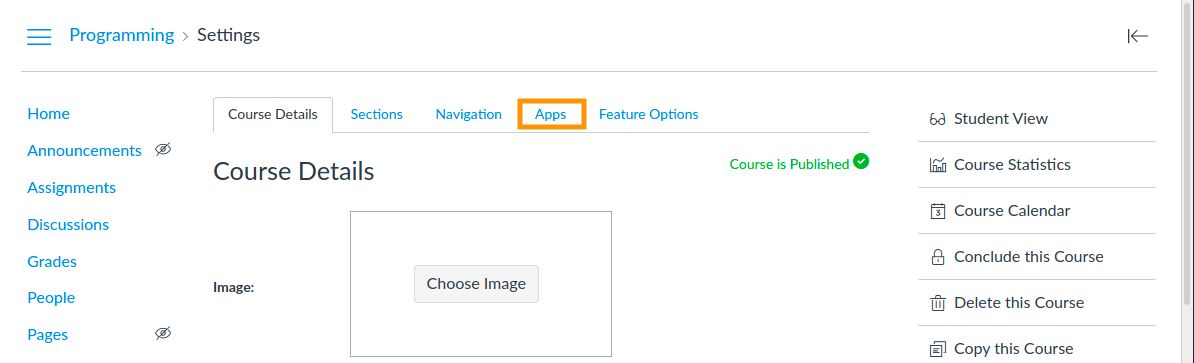The width and height of the screenshot is (1194, 363).
Task: Open the Navigation tab
Action: (468, 114)
